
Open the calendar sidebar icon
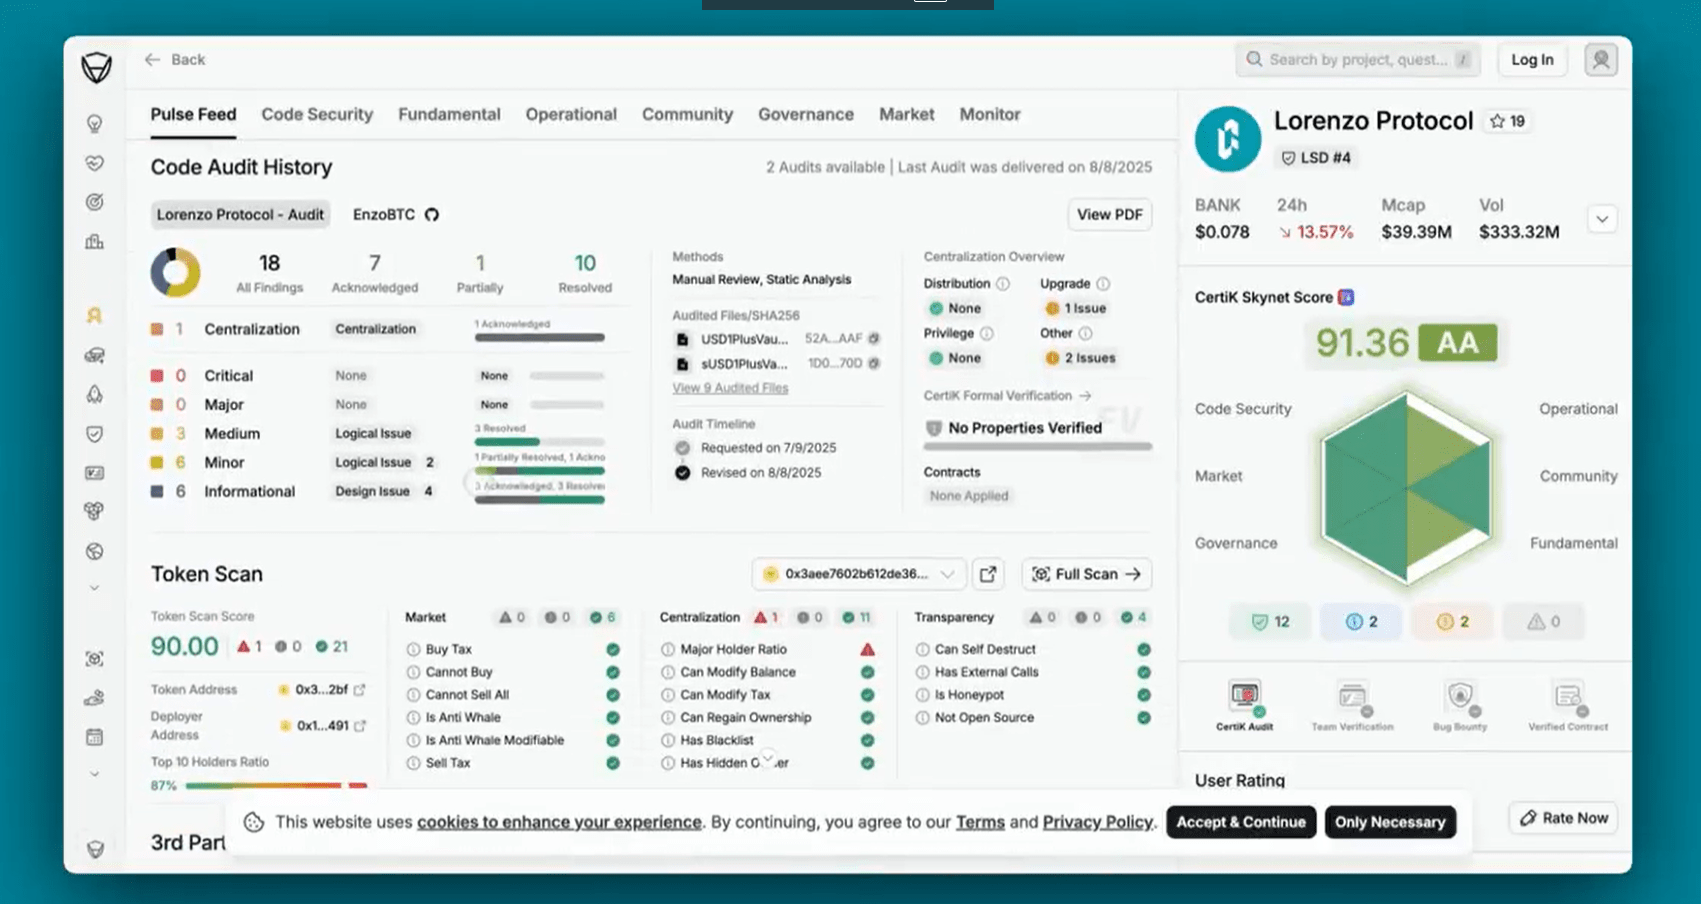[x=95, y=737]
